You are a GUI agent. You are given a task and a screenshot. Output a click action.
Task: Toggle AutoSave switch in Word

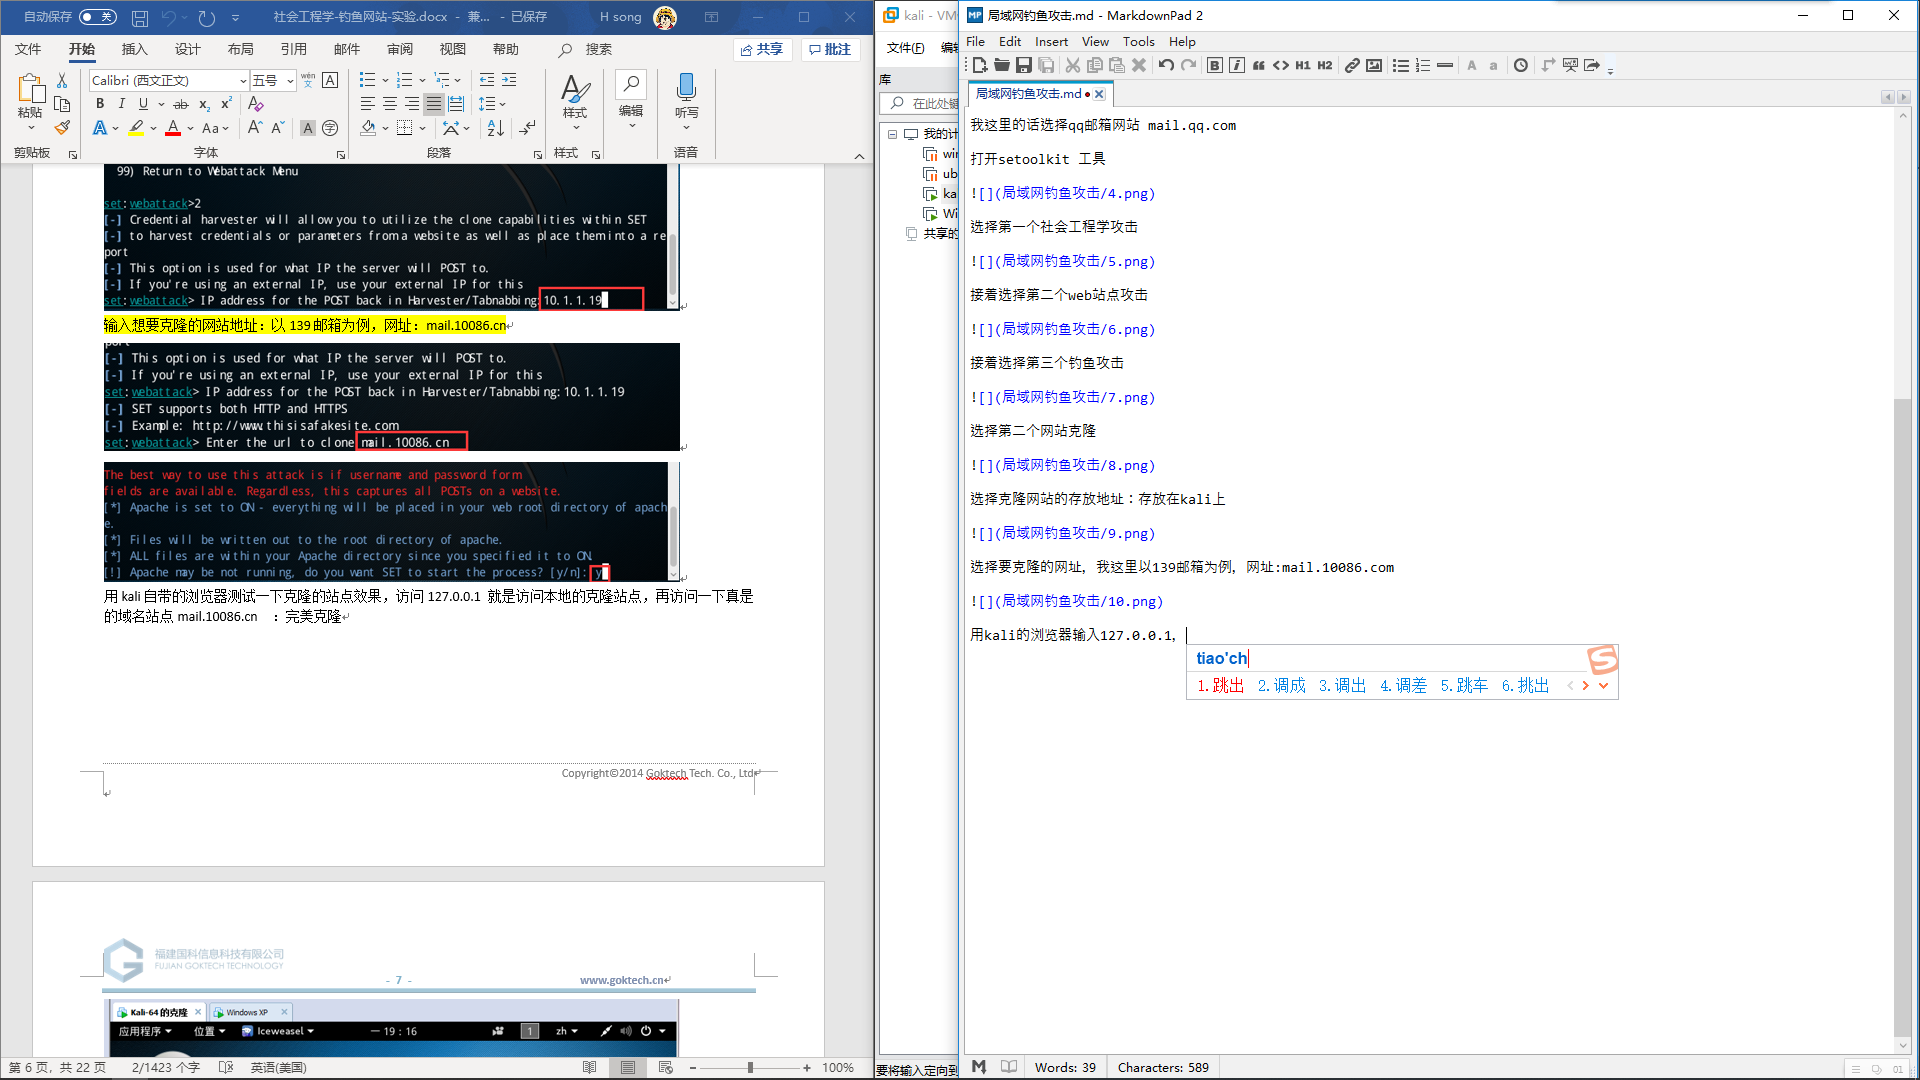click(x=97, y=17)
